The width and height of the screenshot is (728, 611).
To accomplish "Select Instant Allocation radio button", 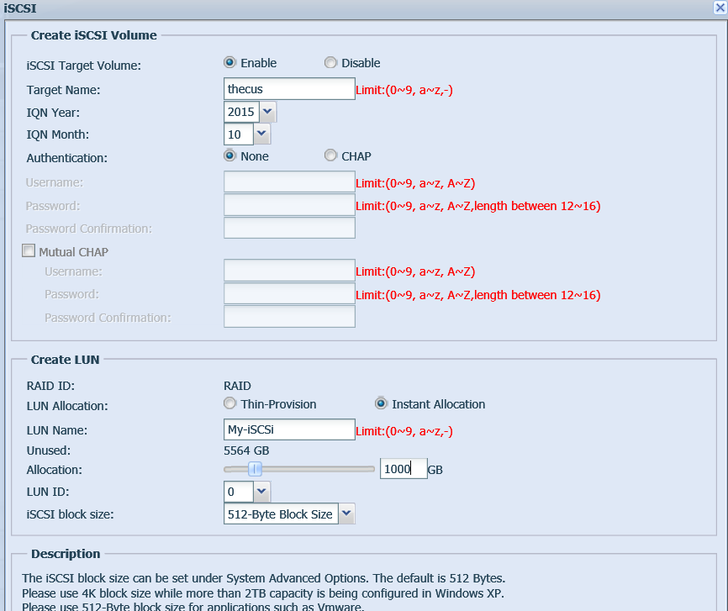I will [x=381, y=404].
